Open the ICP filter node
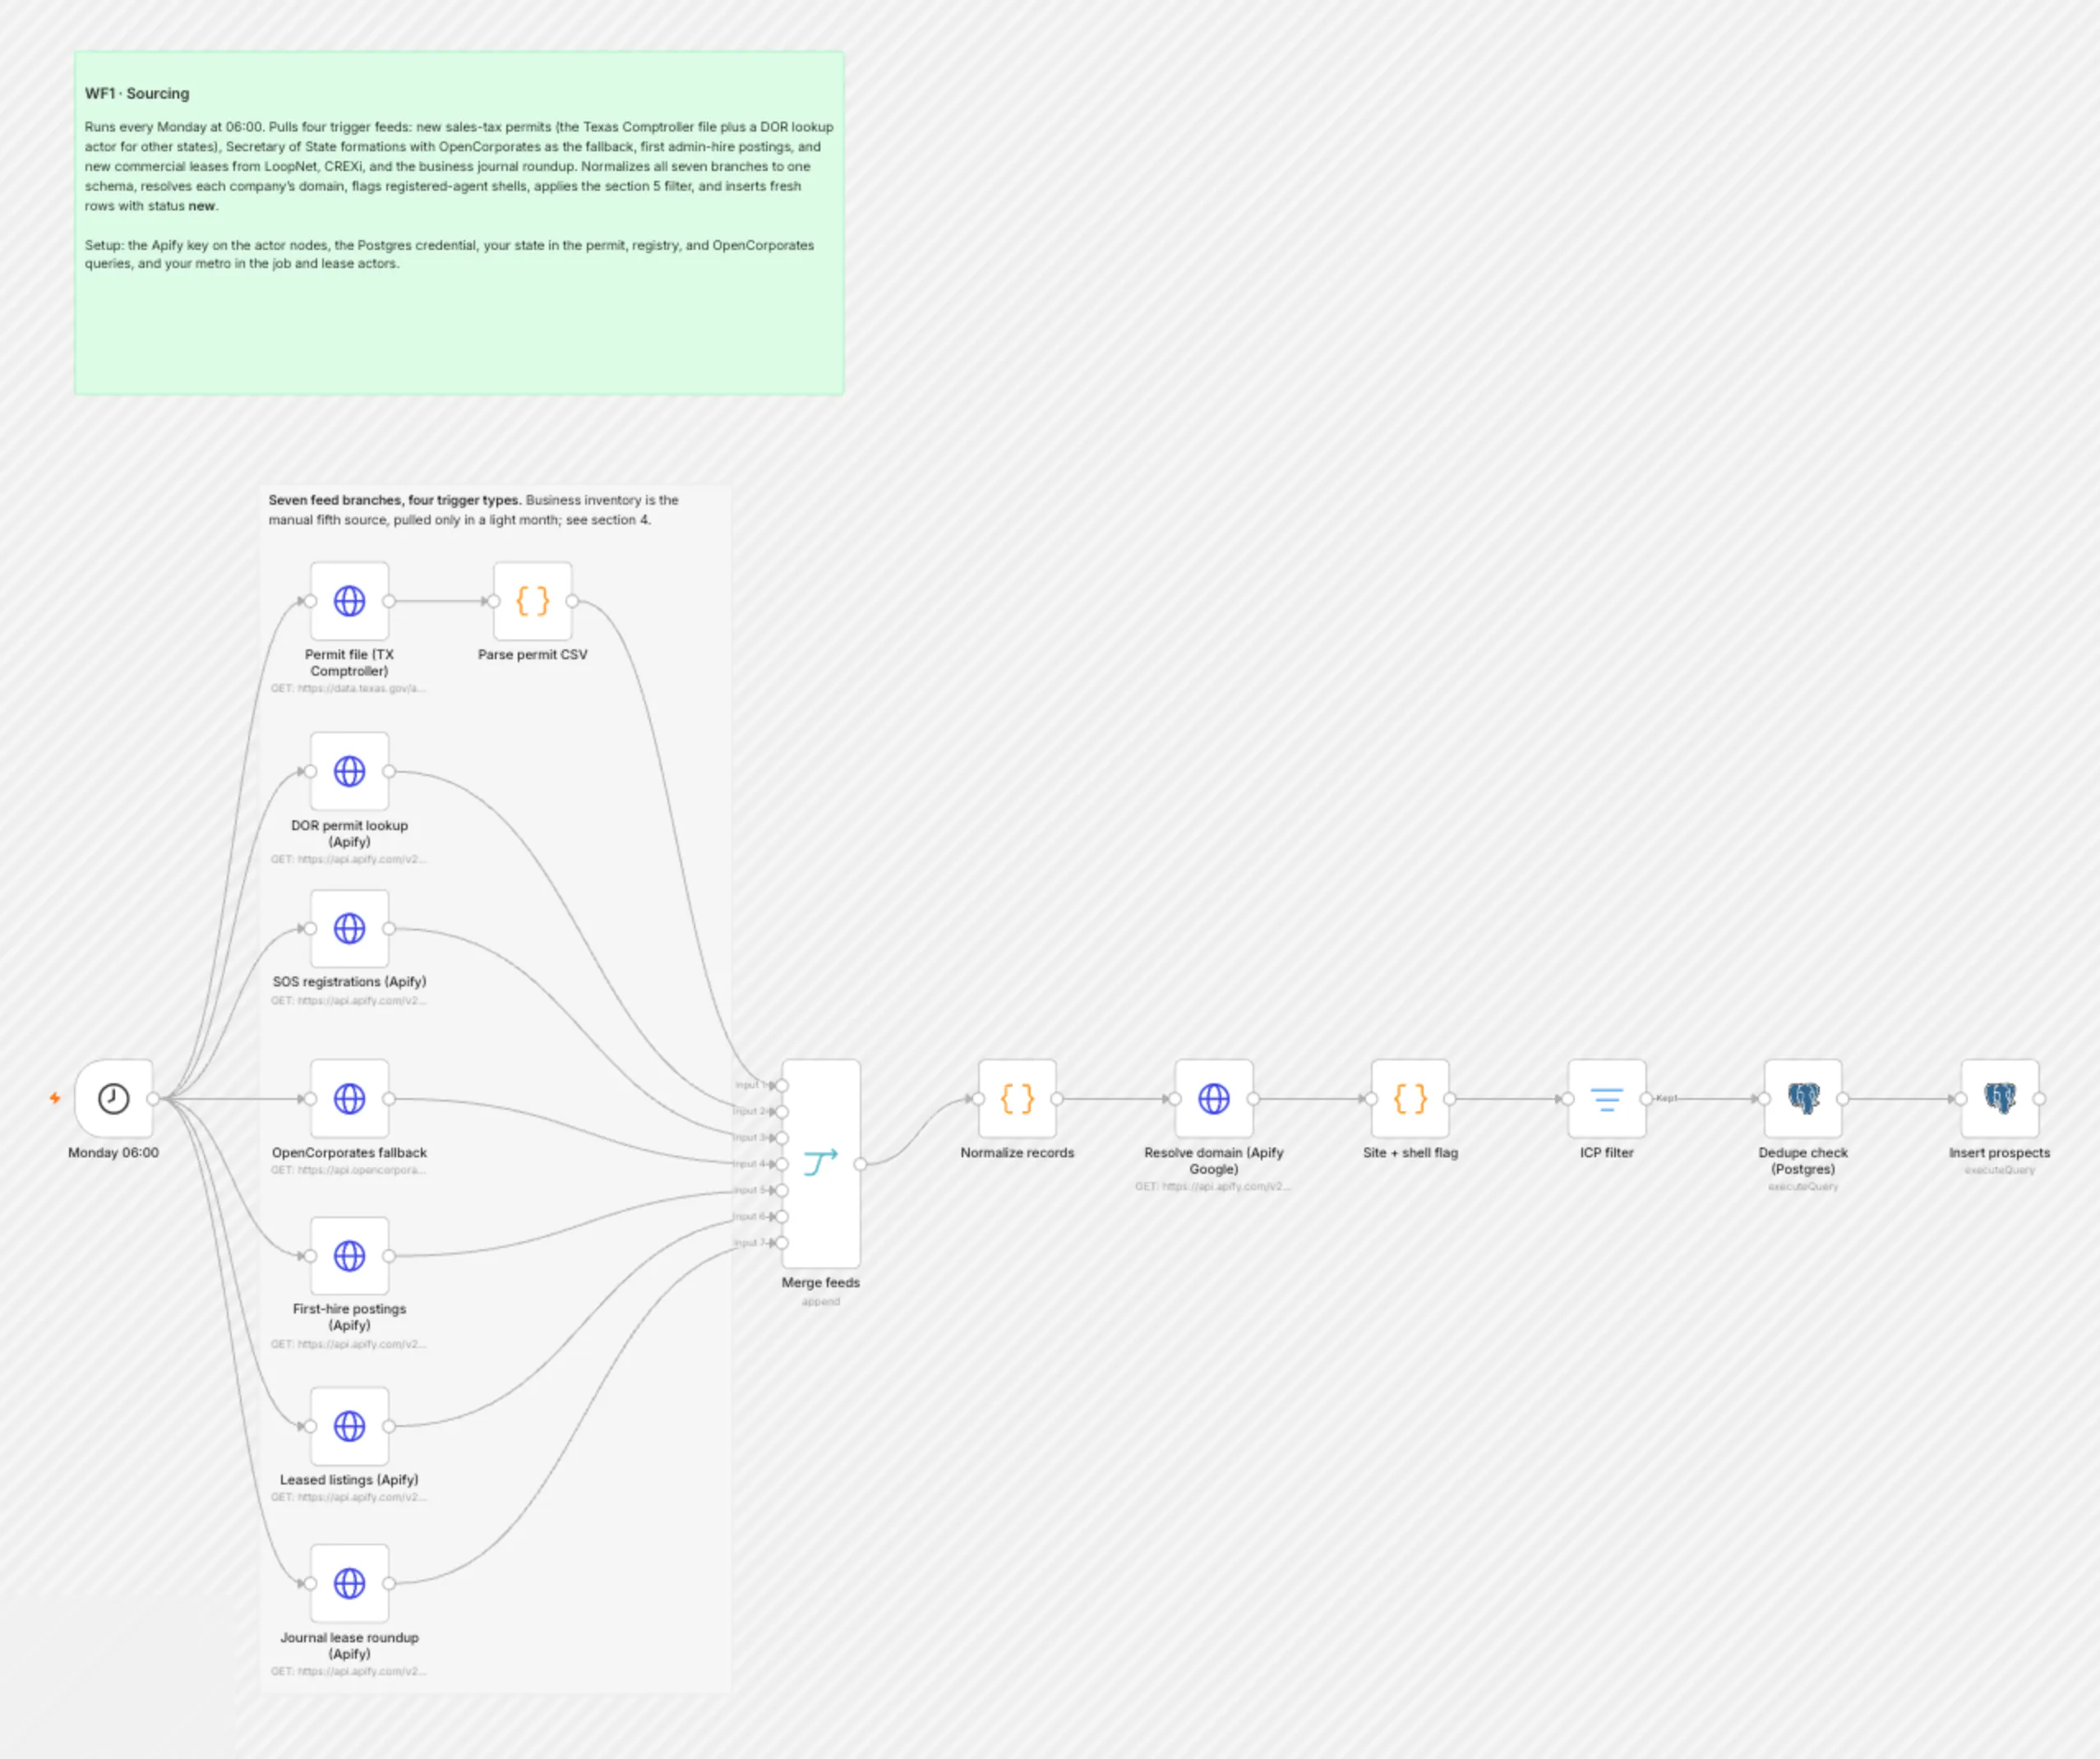This screenshot has width=2100, height=1759. (1606, 1098)
